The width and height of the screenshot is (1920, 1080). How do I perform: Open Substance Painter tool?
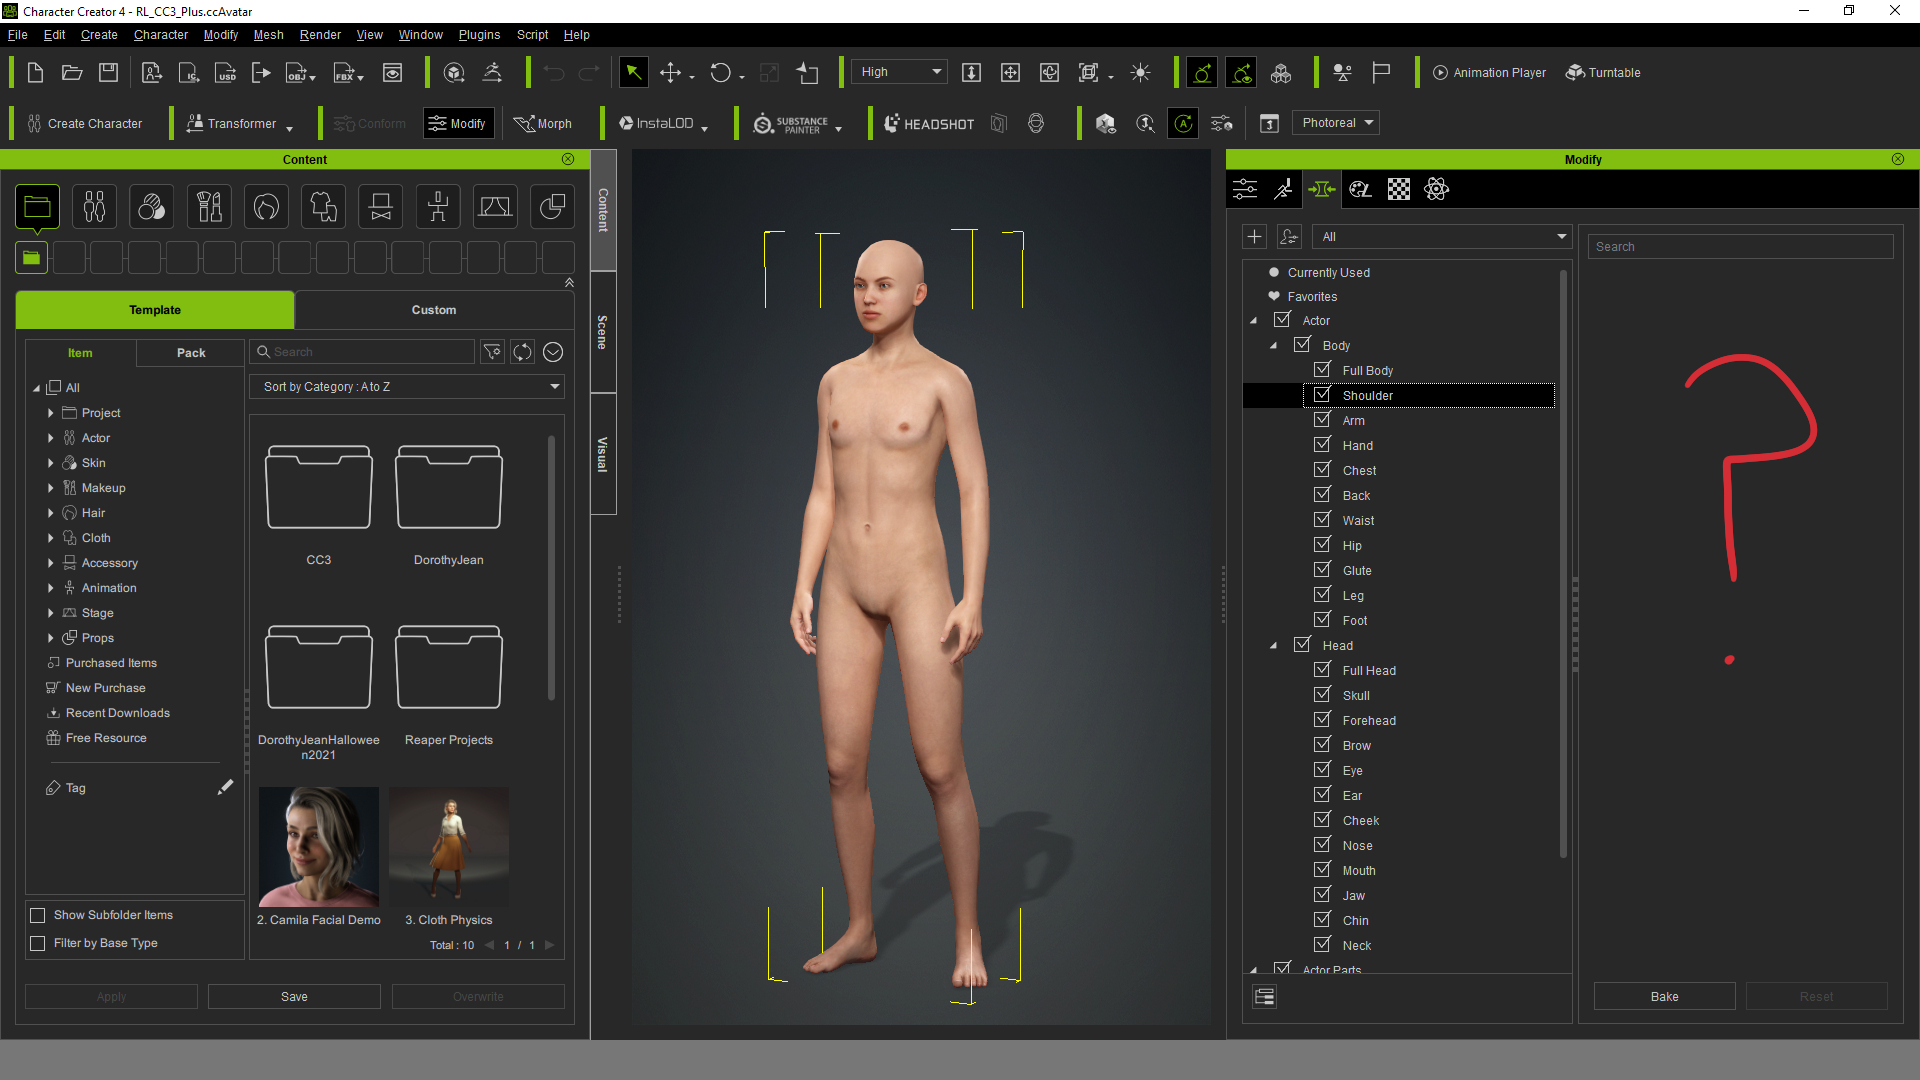(x=791, y=124)
